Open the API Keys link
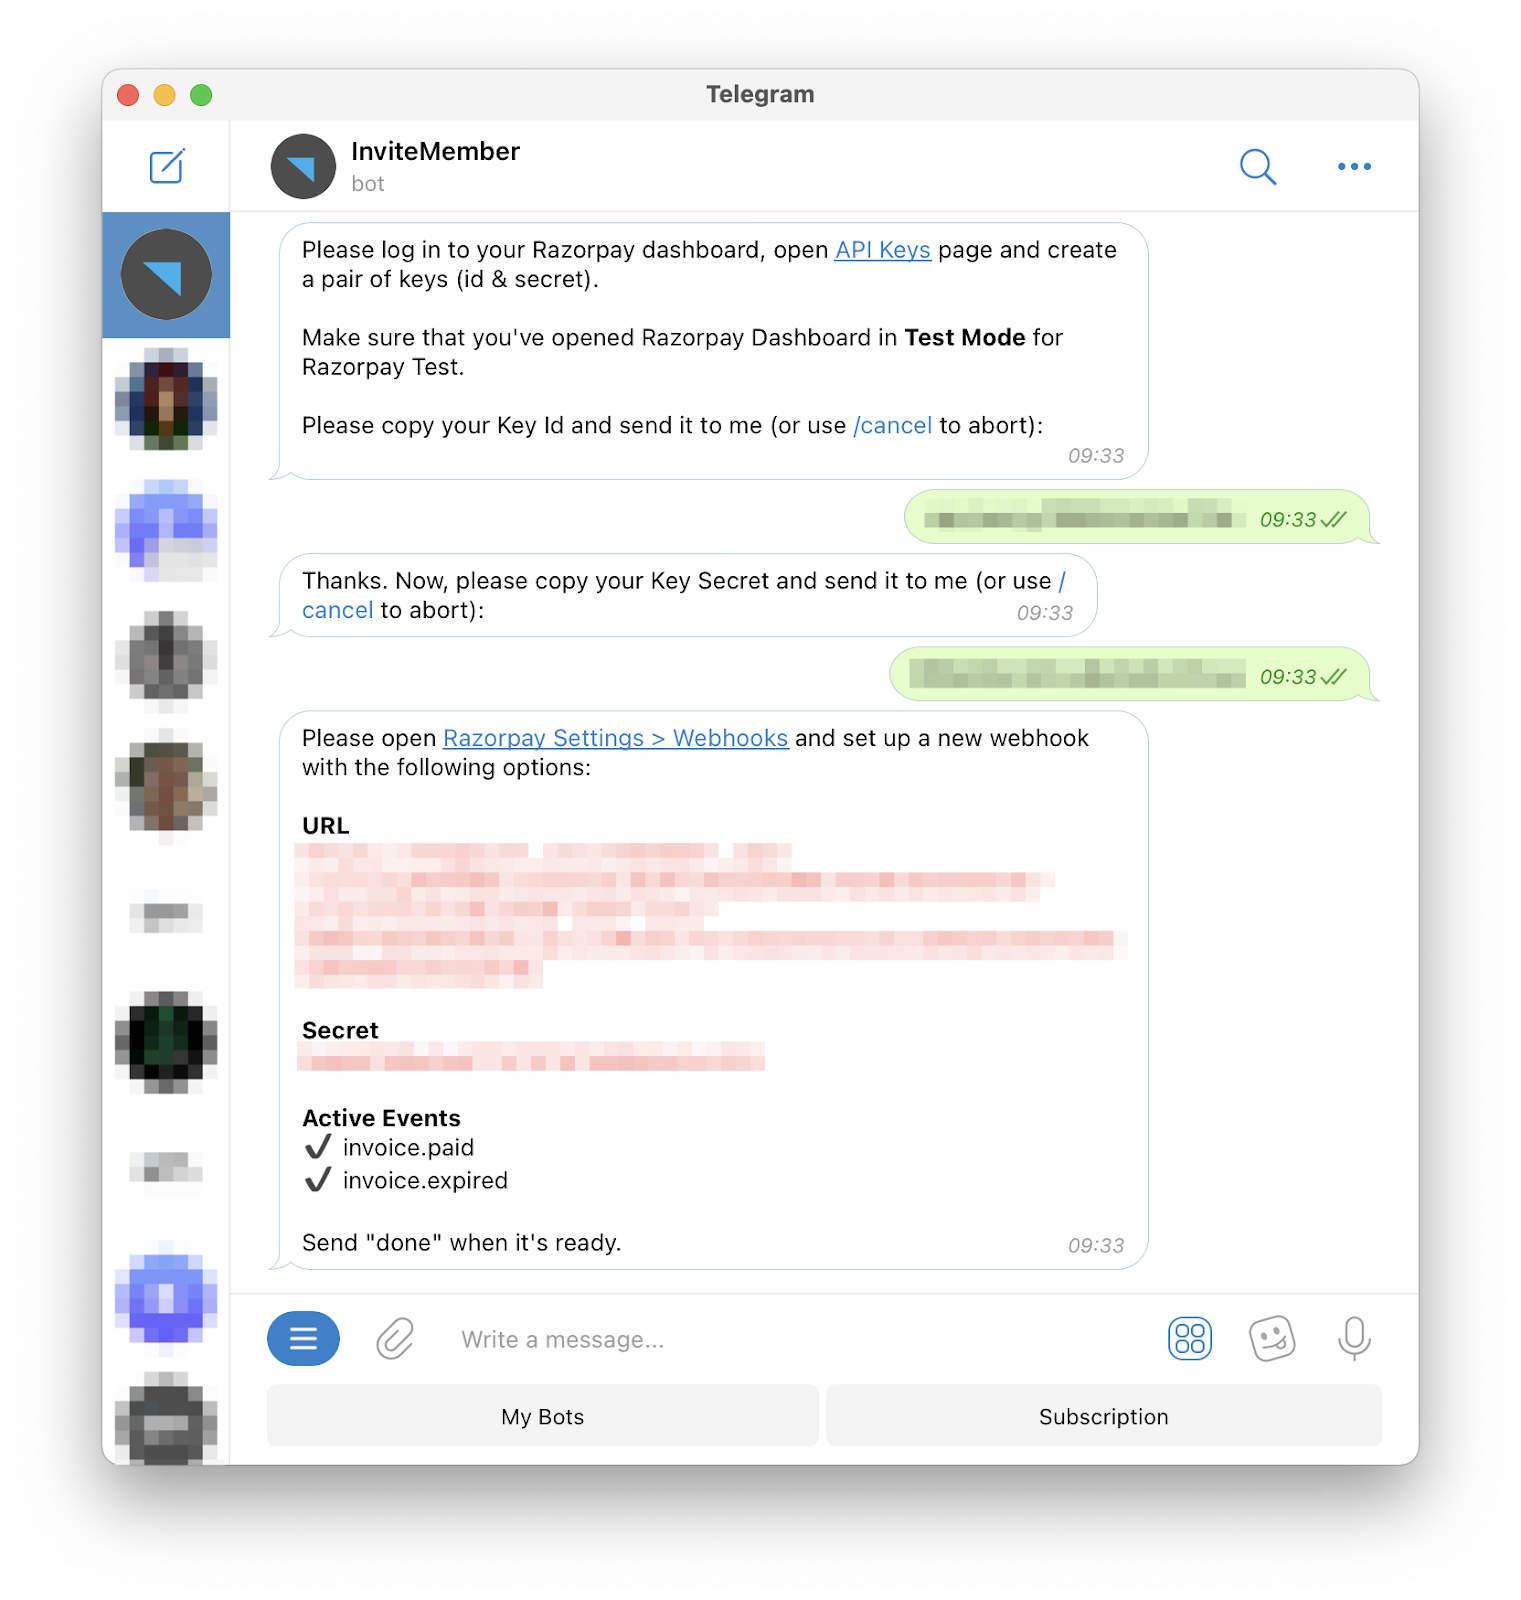Viewport: 1521px width, 1600px height. tap(883, 250)
